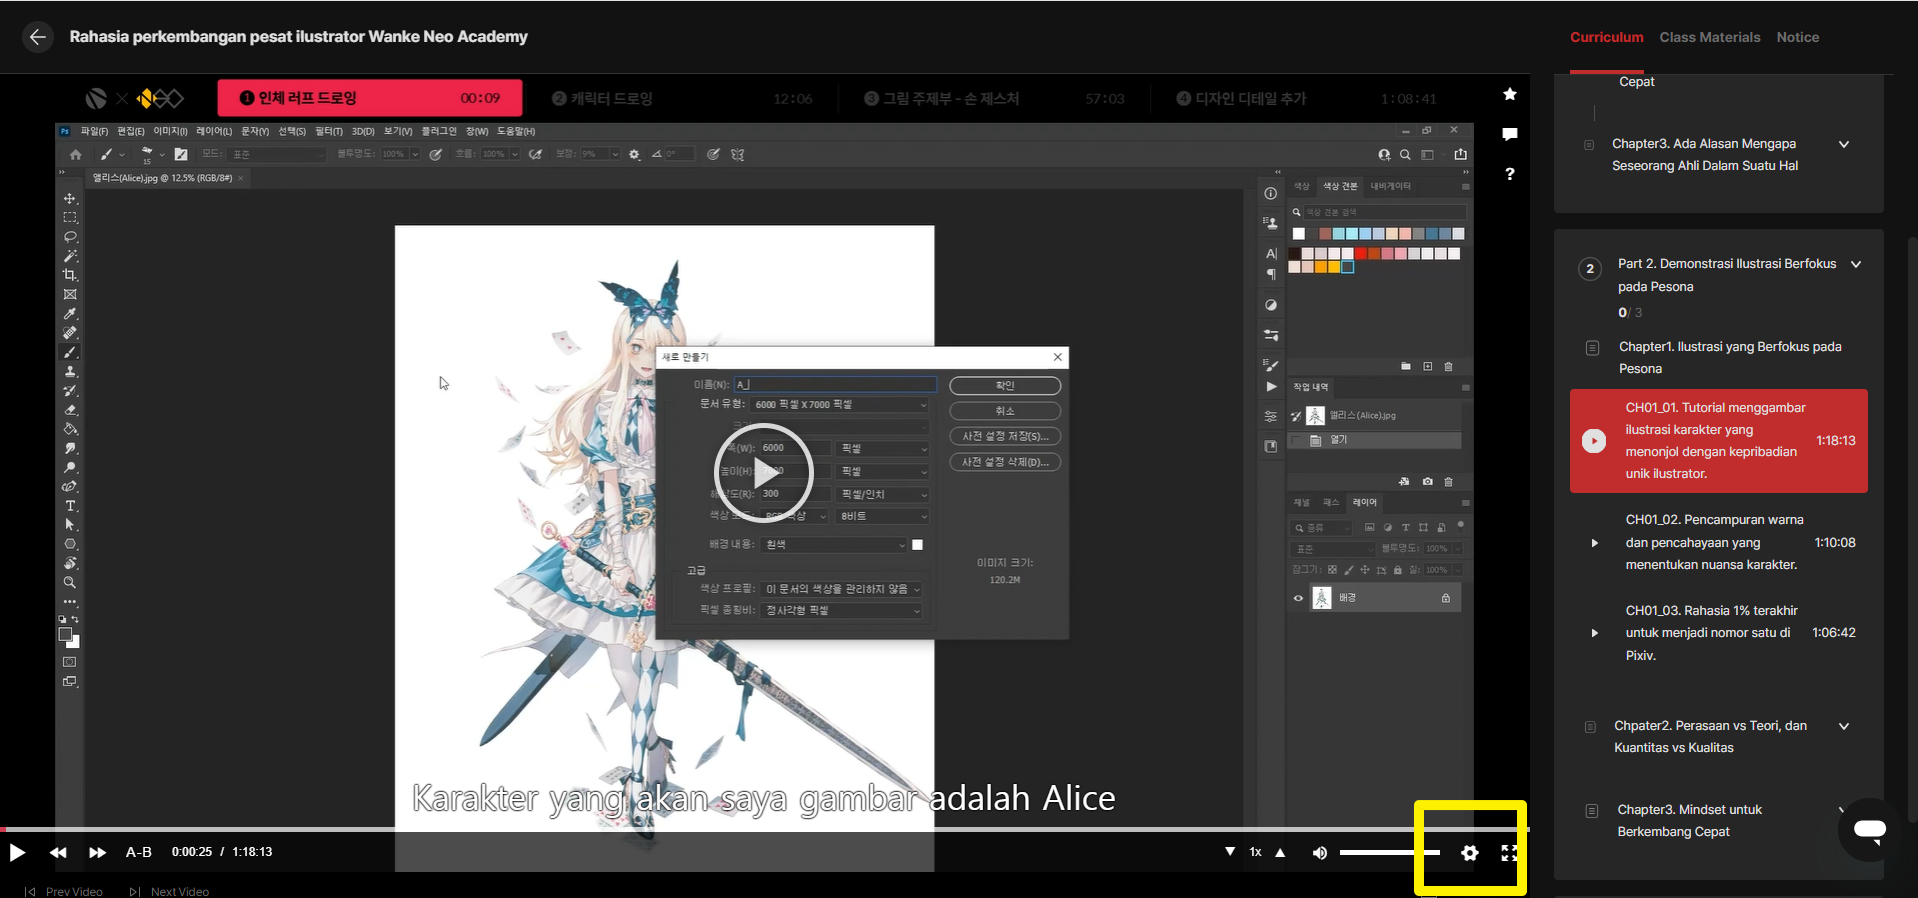Click the volume slider track
This screenshot has width=1918, height=898.
pyautogui.click(x=1390, y=853)
